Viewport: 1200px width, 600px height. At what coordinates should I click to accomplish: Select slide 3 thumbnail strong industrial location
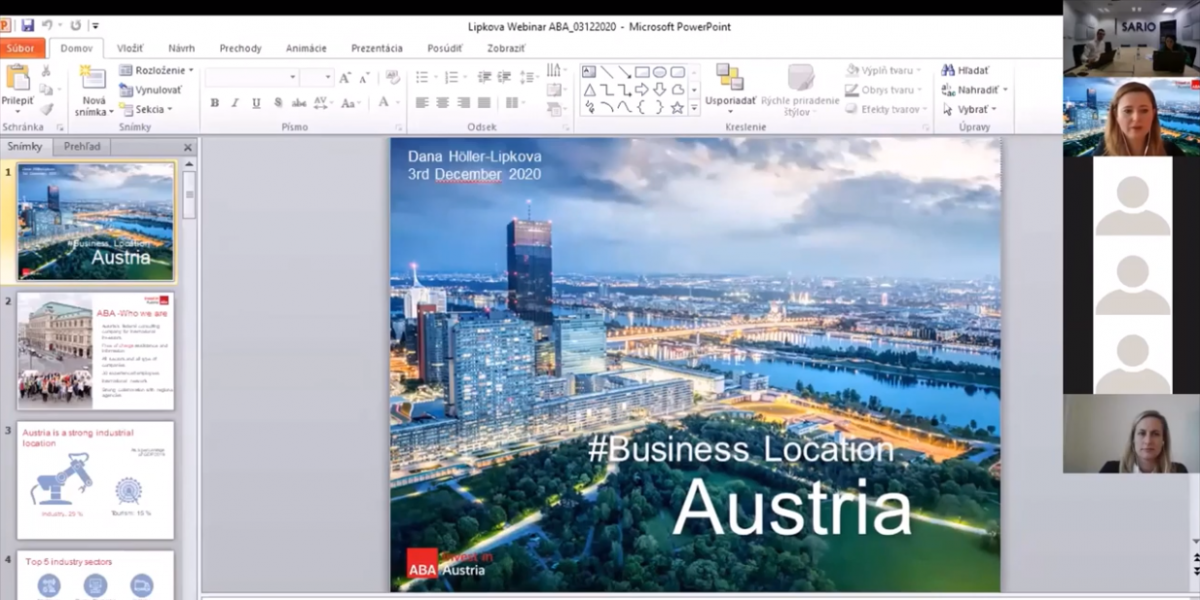pos(95,480)
